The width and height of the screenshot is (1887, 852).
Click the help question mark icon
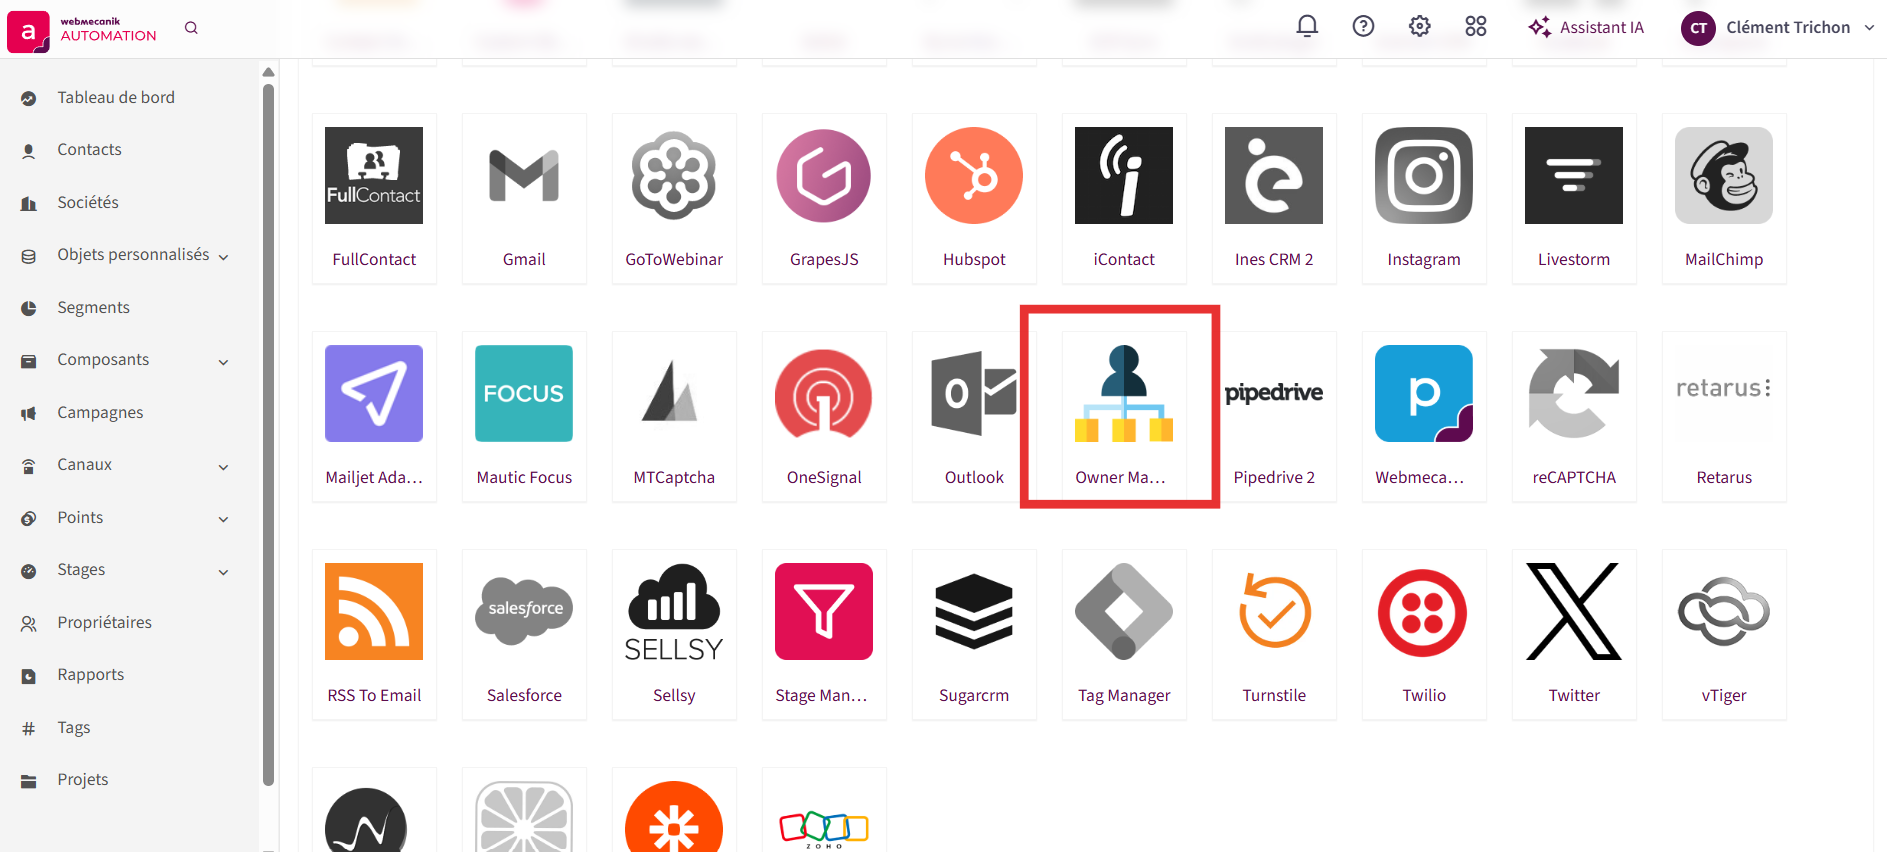pyautogui.click(x=1363, y=27)
